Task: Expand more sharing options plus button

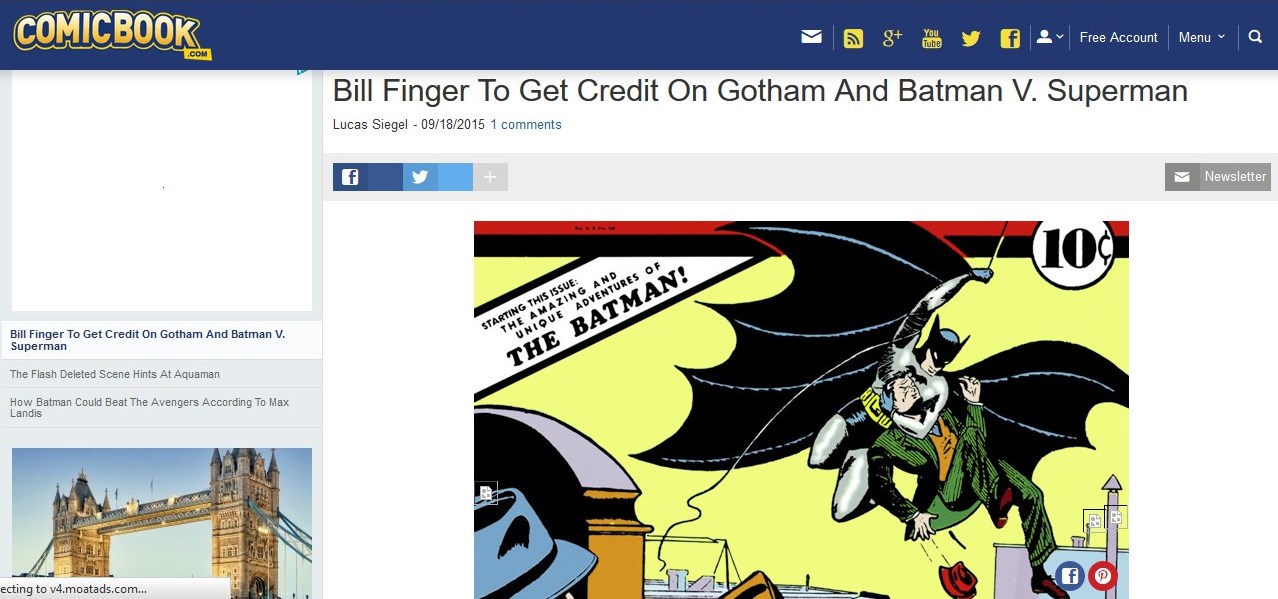Action: pos(490,177)
